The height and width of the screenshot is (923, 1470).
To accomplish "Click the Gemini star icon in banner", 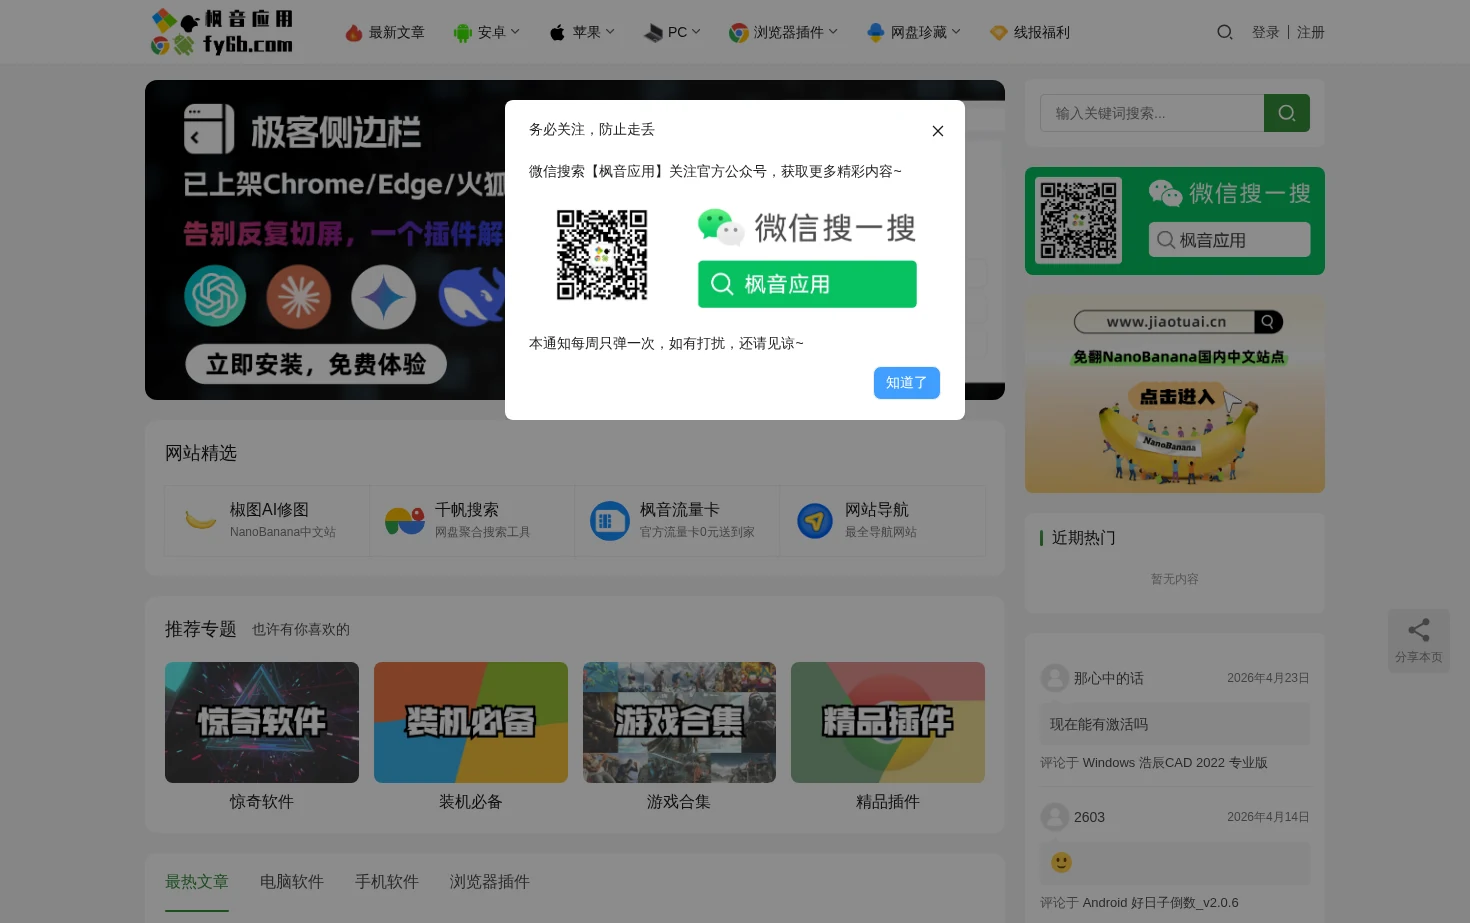I will tap(383, 297).
